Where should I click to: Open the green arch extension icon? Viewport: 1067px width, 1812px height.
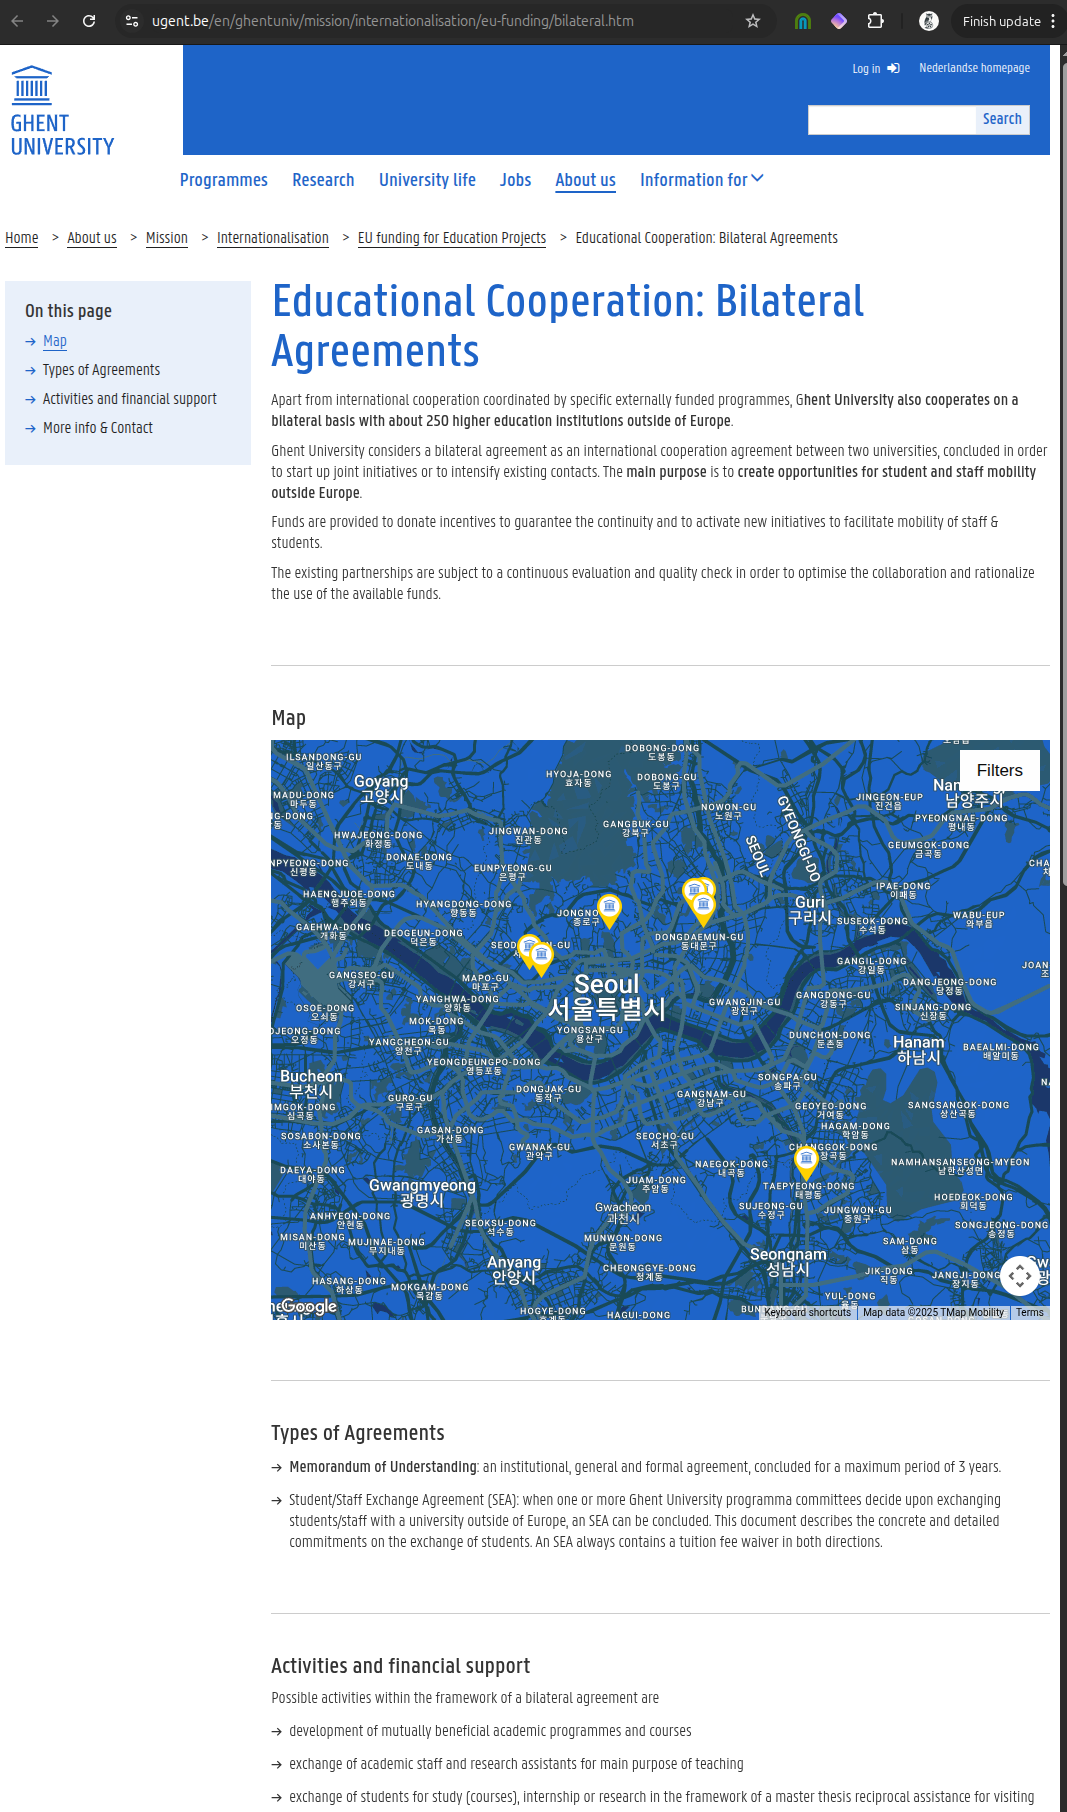803,21
